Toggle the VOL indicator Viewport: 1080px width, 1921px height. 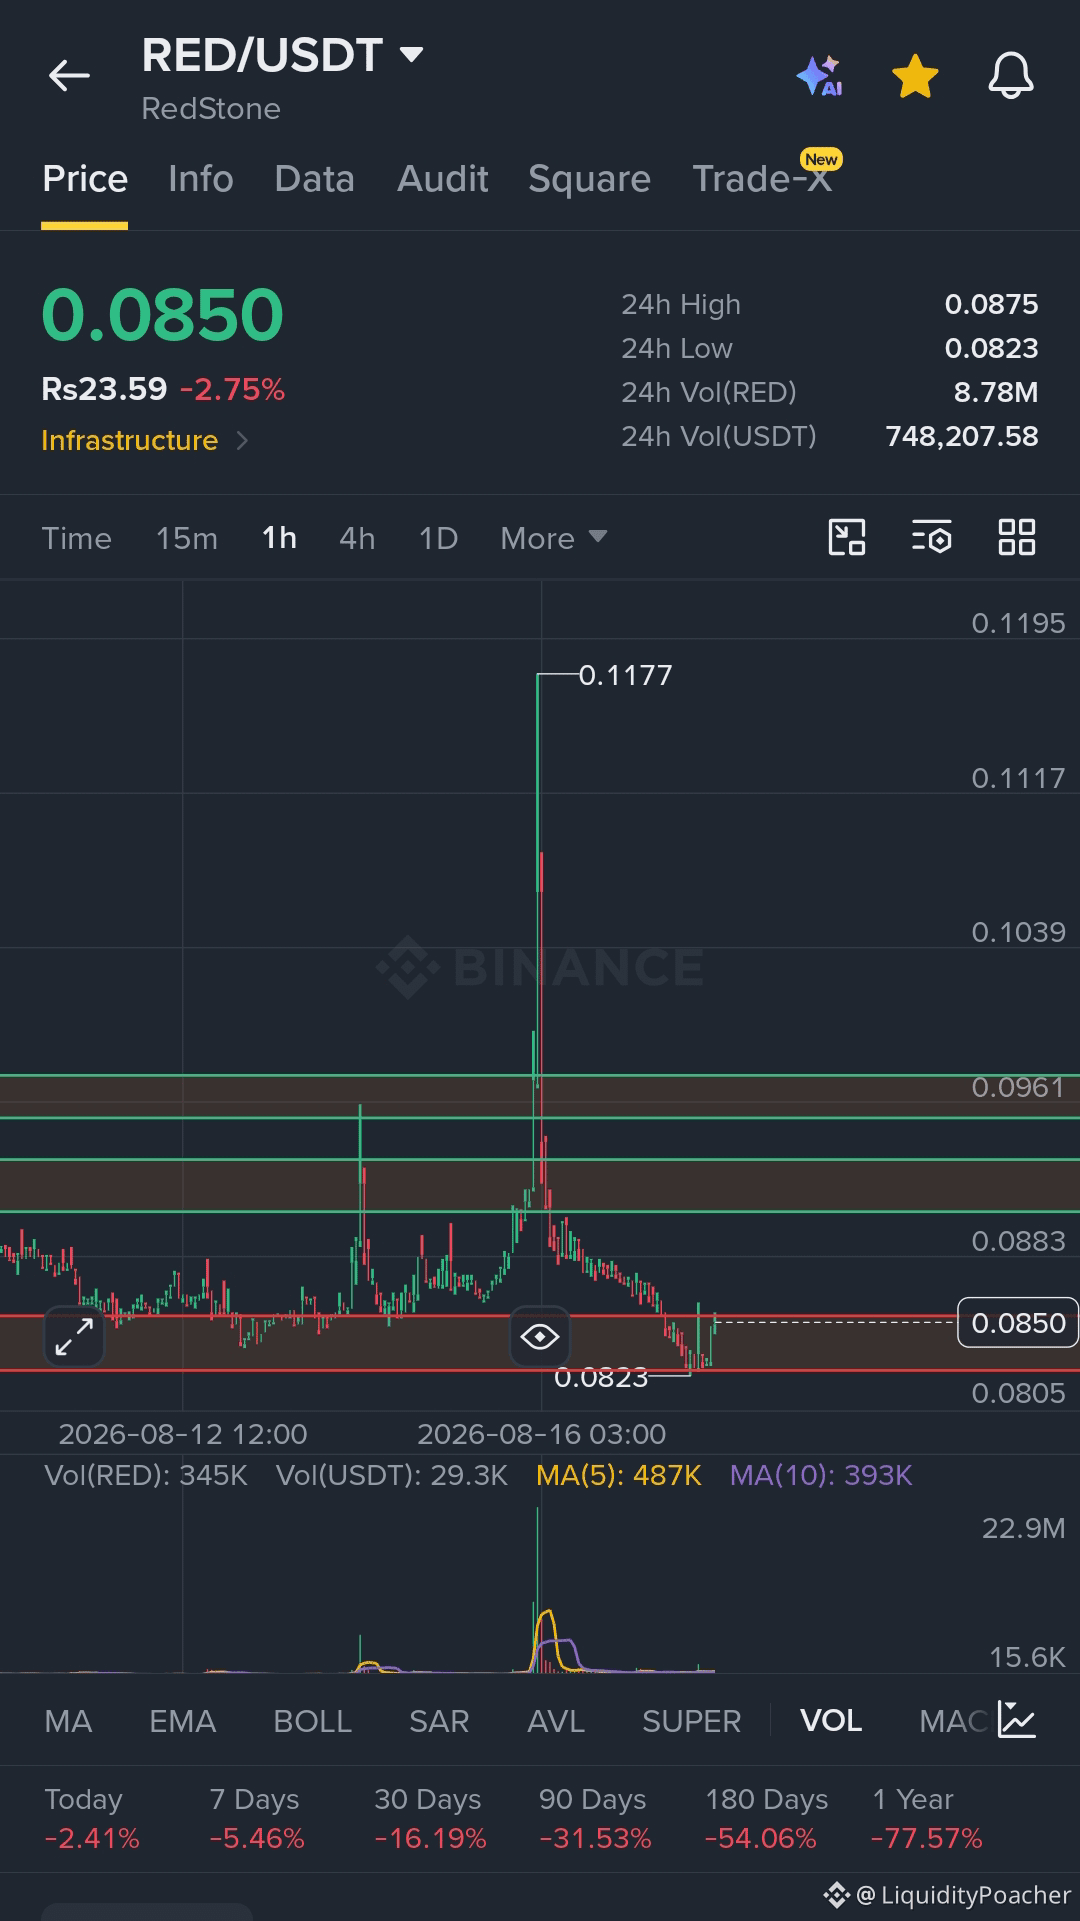point(831,1721)
